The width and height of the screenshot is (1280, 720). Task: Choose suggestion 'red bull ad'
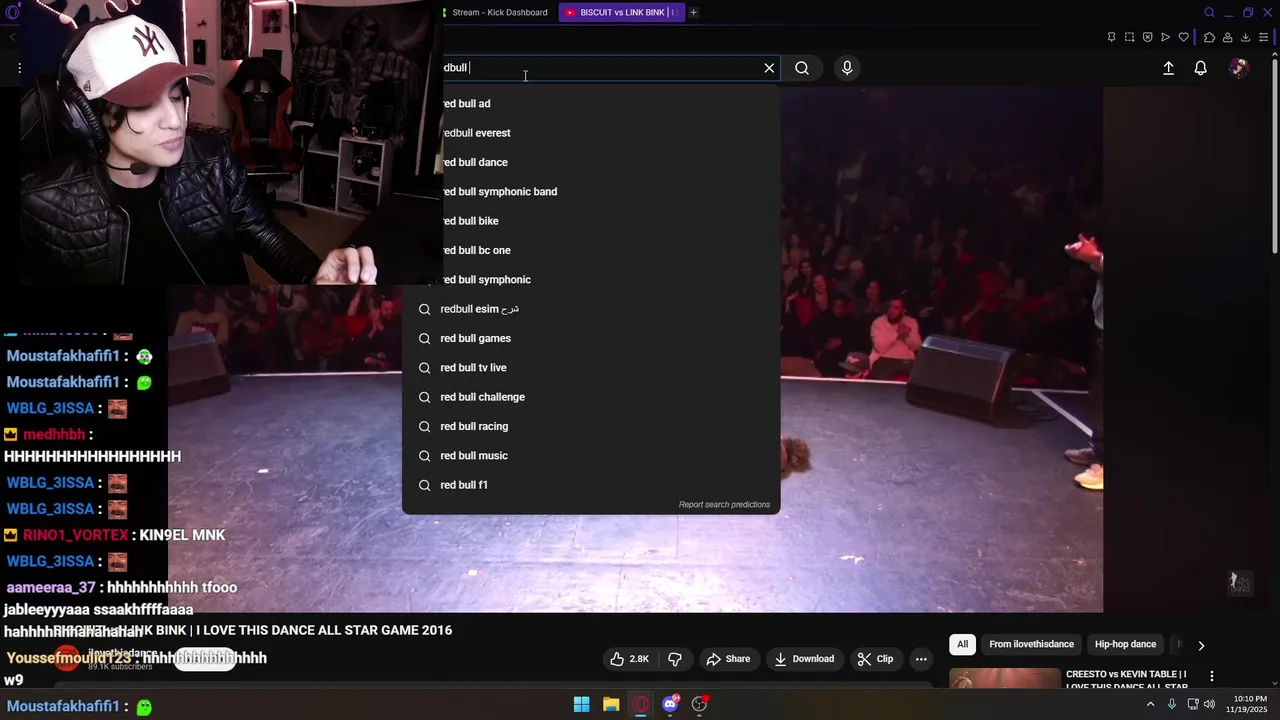[x=591, y=104]
